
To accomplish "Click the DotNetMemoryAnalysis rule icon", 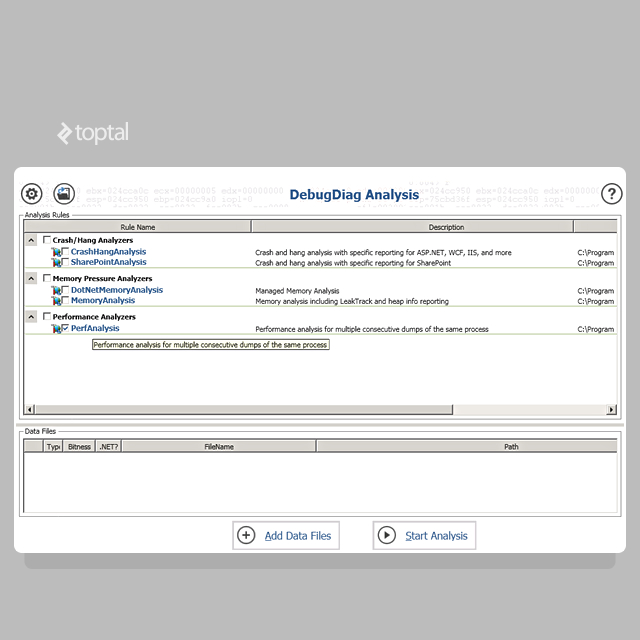I will point(56,290).
